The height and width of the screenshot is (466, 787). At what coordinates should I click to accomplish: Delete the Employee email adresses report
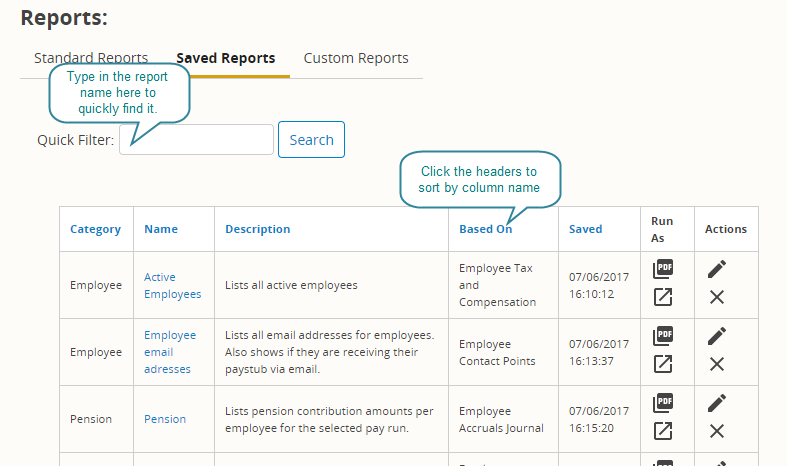pyautogui.click(x=717, y=364)
